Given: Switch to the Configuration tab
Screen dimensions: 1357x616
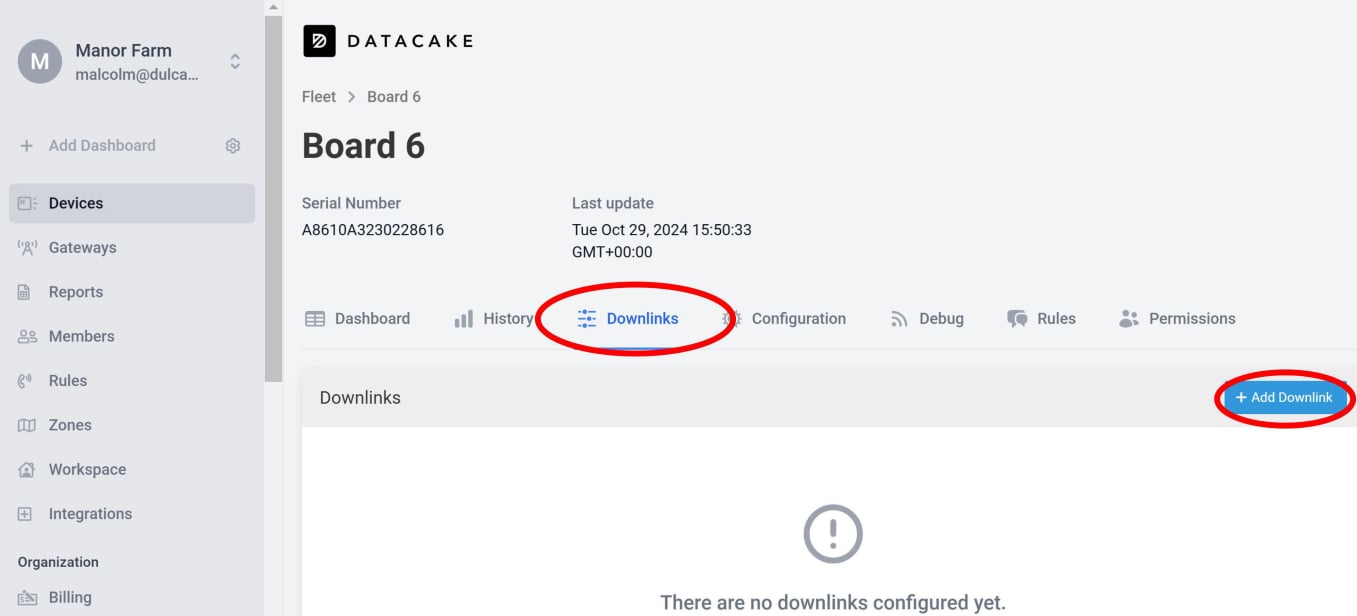Looking at the screenshot, I should (x=797, y=319).
